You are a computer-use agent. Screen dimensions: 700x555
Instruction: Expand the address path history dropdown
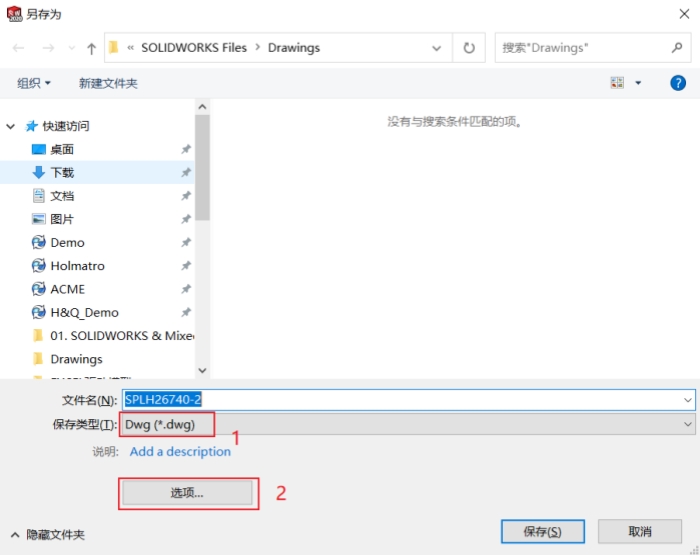[x=437, y=48]
